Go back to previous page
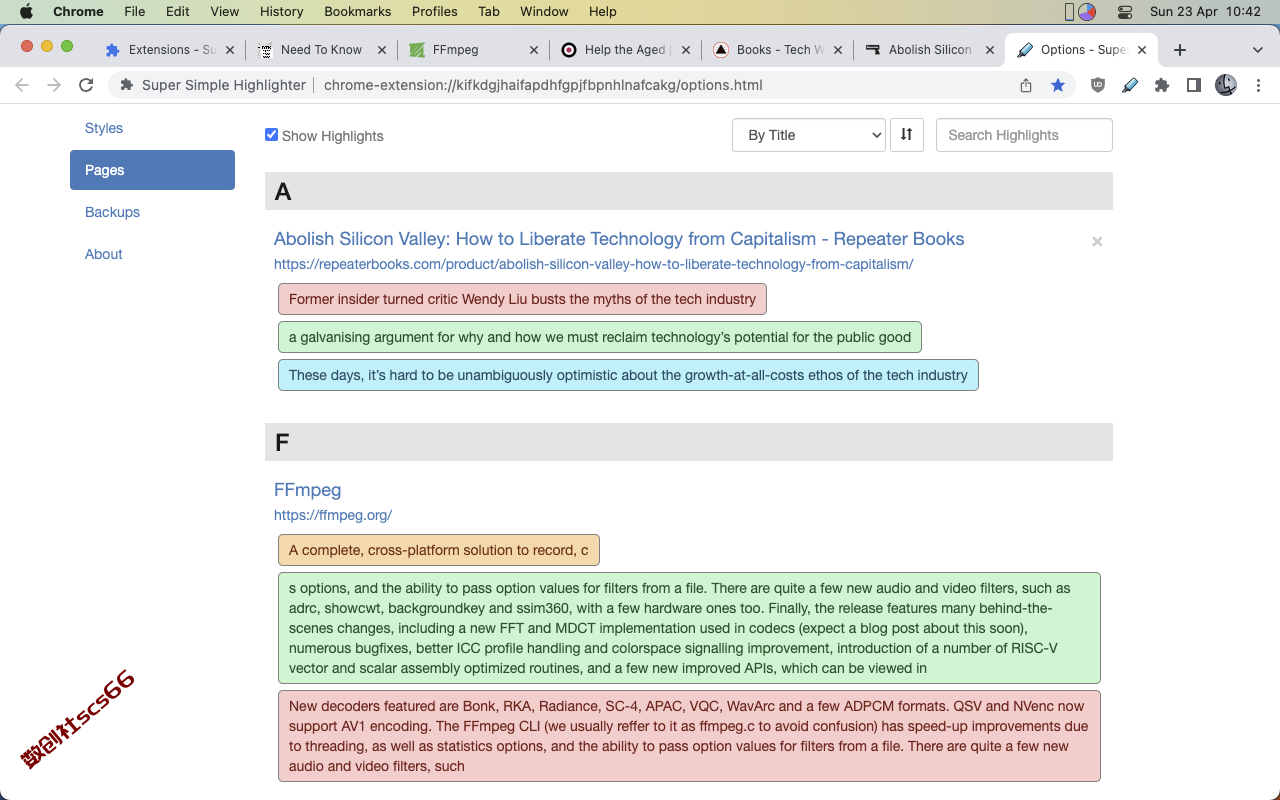This screenshot has width=1280, height=800. click(22, 85)
